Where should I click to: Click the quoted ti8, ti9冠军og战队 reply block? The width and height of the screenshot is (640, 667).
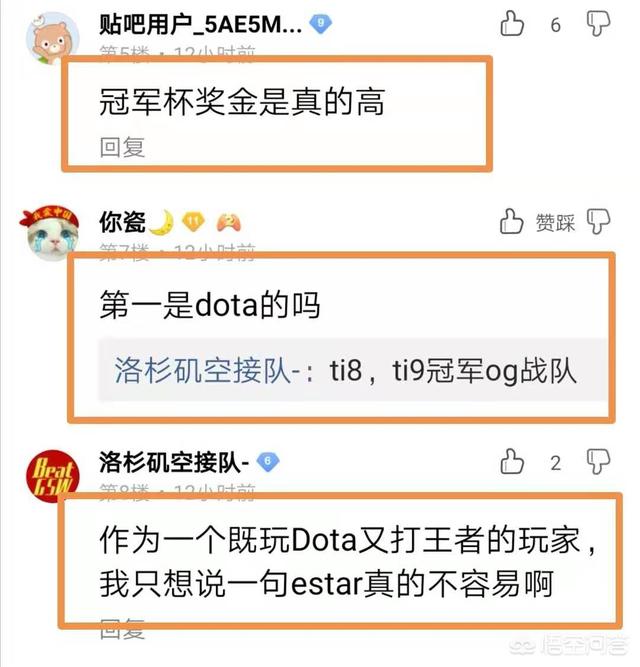353,370
